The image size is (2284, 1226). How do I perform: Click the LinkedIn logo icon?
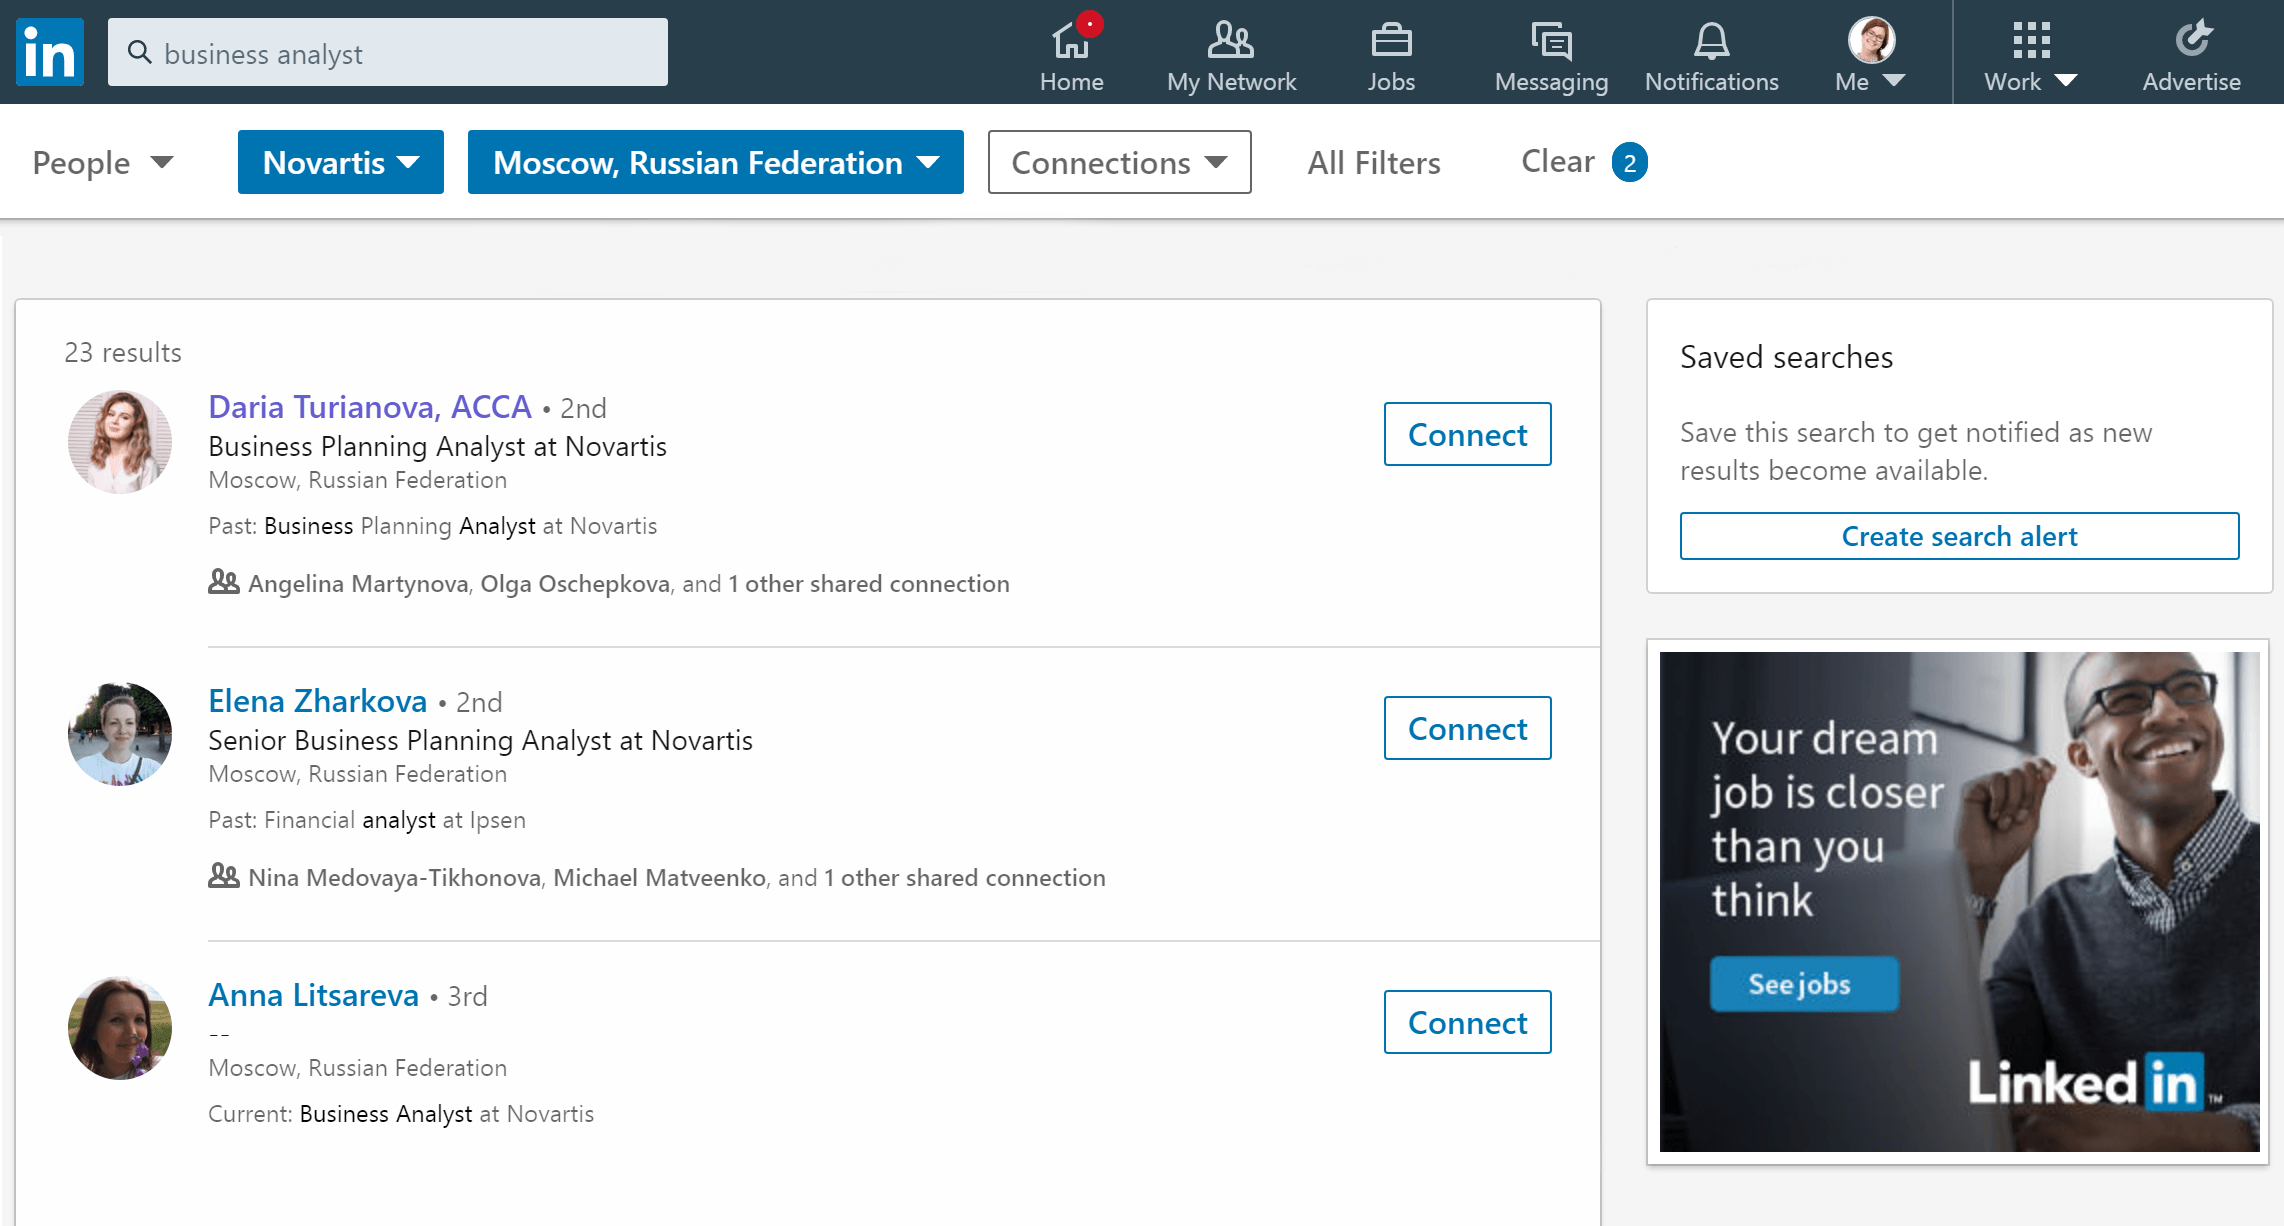click(x=50, y=52)
